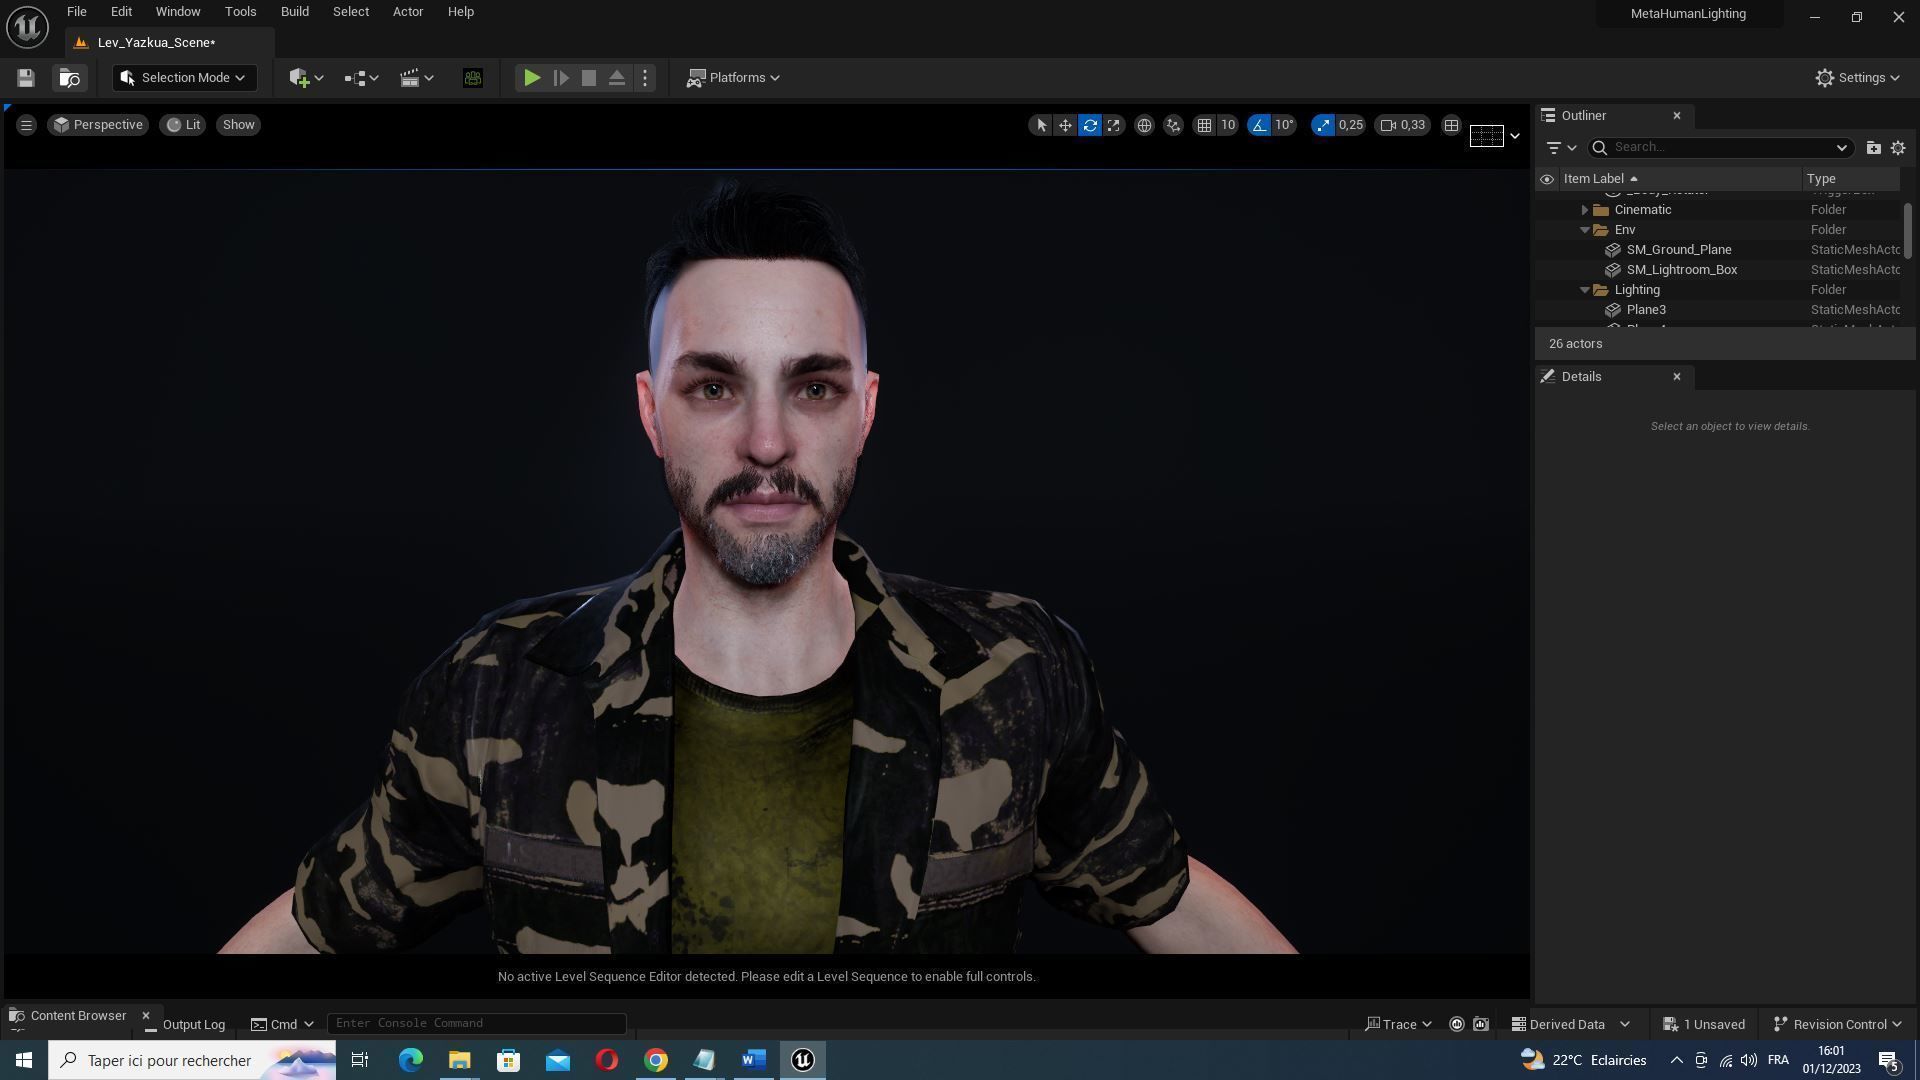Screen dimensions: 1920x1080
Task: Toggle rotation angle snapping
Action: pyautogui.click(x=1259, y=125)
